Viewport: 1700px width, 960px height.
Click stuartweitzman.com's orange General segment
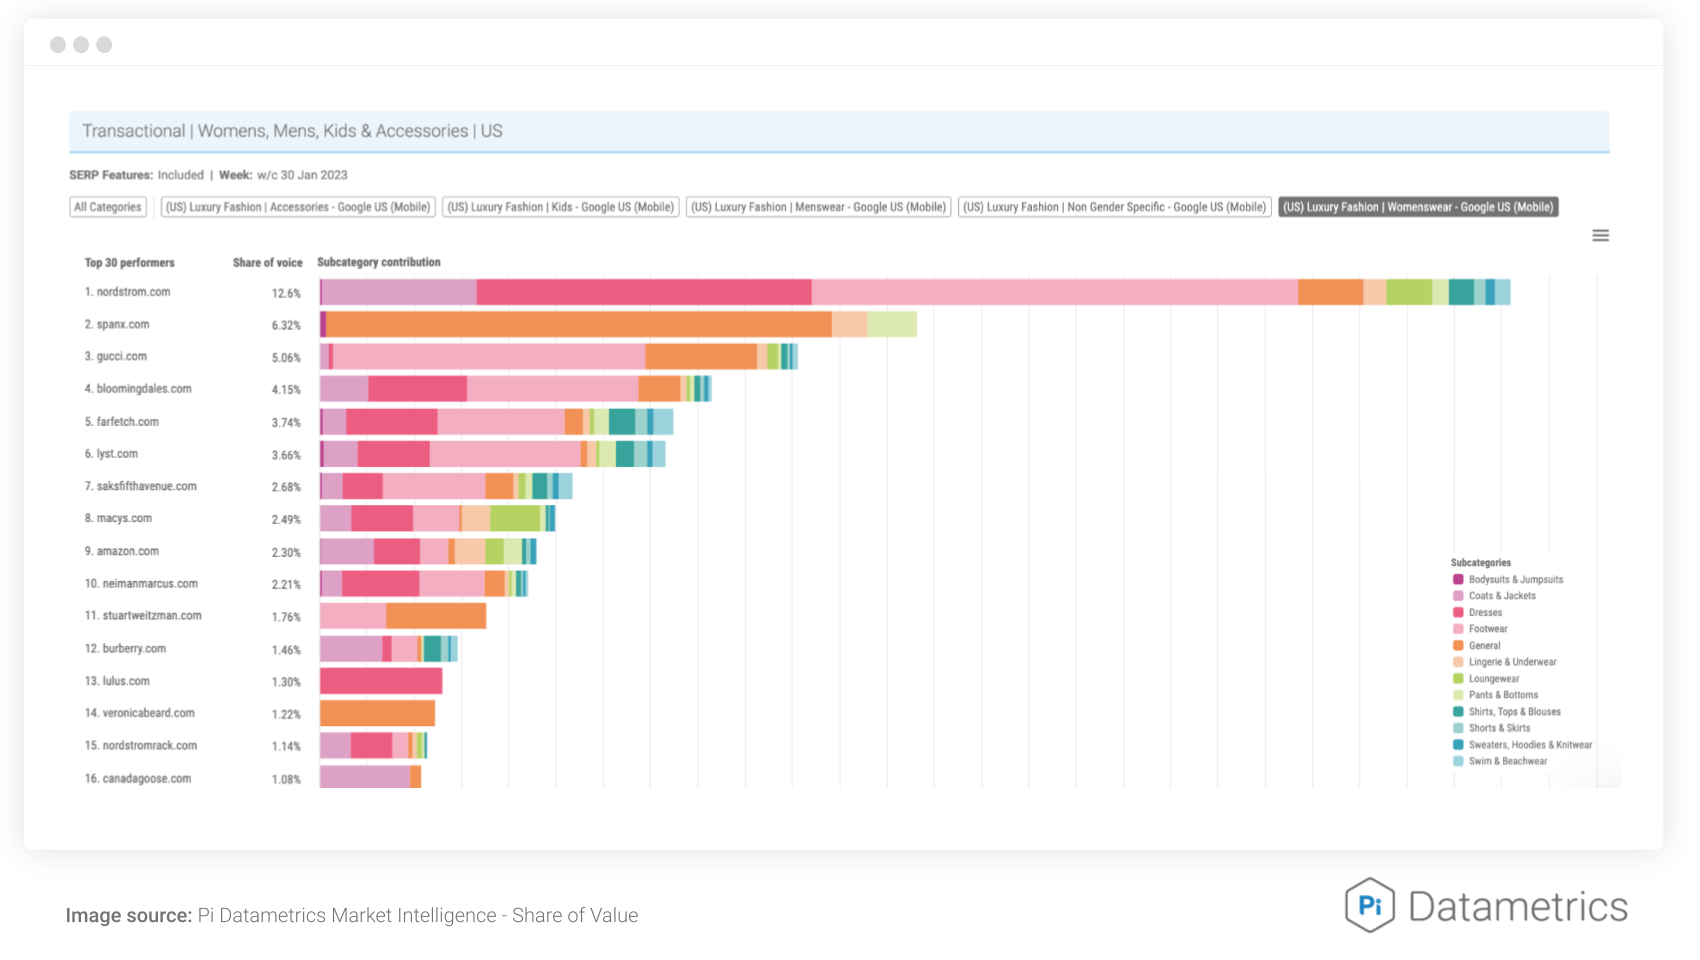[436, 616]
